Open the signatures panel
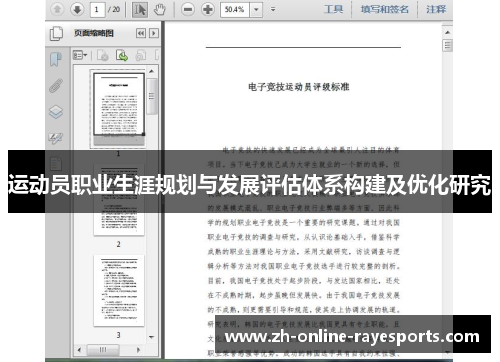Viewport: 500px width, 362px height. (56, 138)
